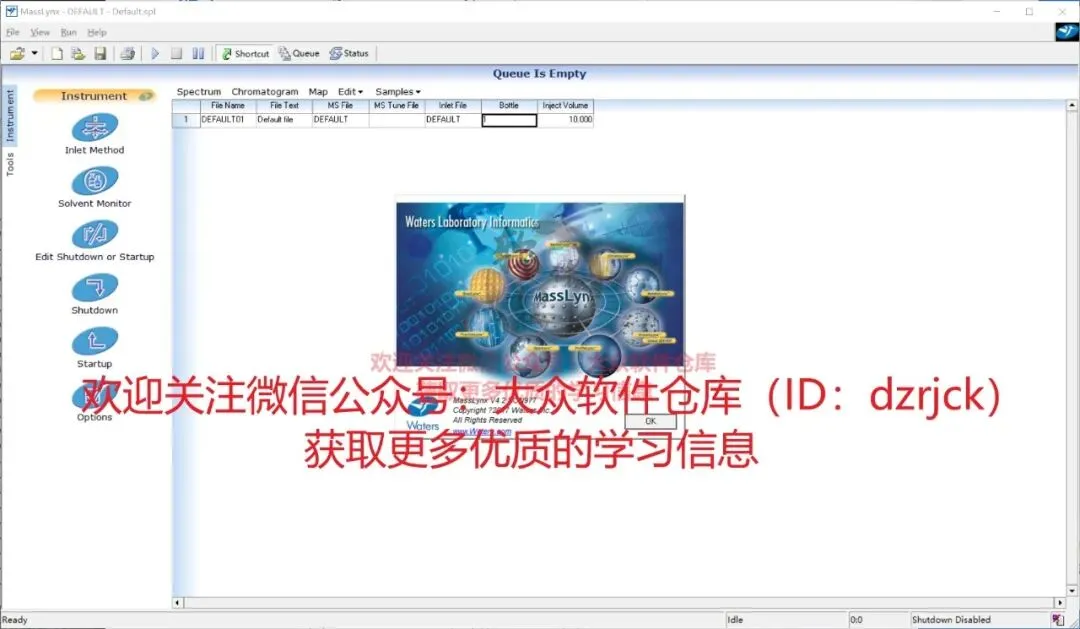Click the status bar icon at bottom right
This screenshot has width=1080, height=629.
tap(1057, 620)
